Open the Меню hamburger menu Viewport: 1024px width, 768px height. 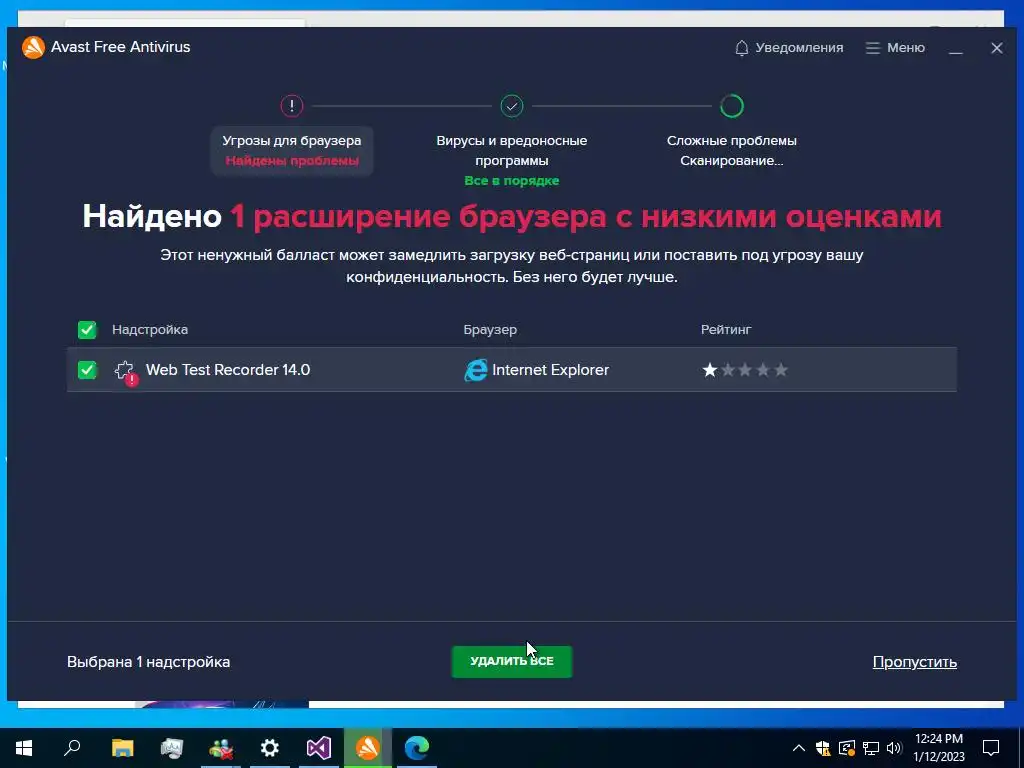pyautogui.click(x=895, y=48)
